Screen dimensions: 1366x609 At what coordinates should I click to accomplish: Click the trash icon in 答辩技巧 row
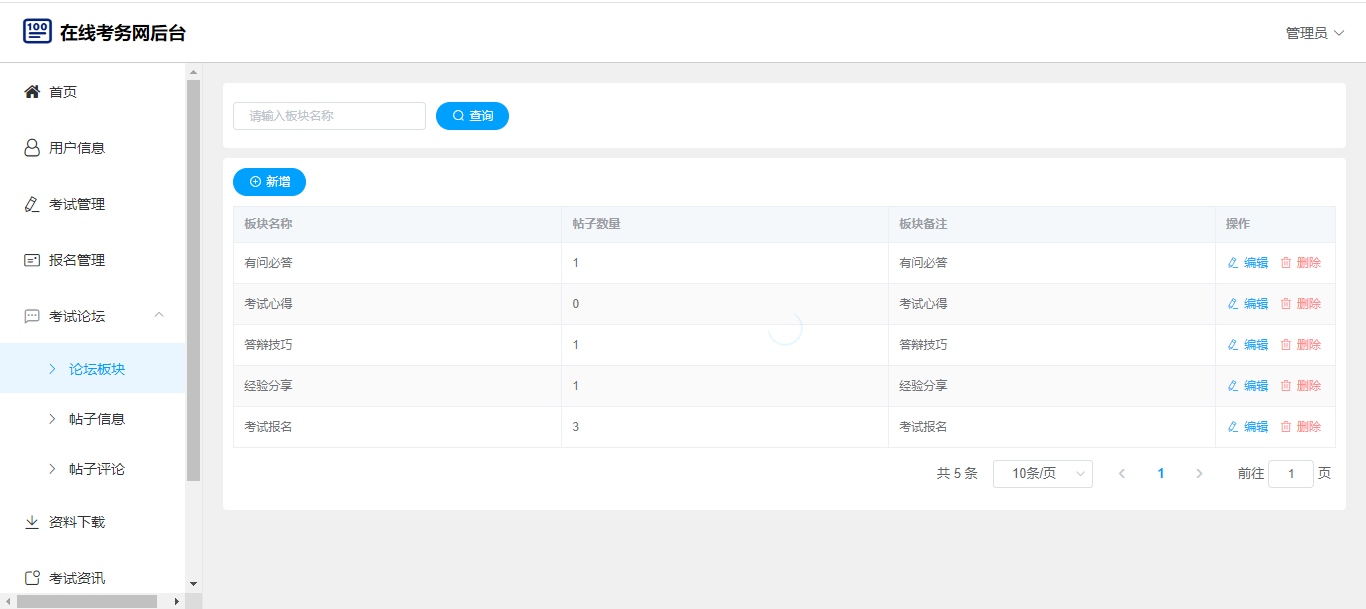pos(1286,345)
